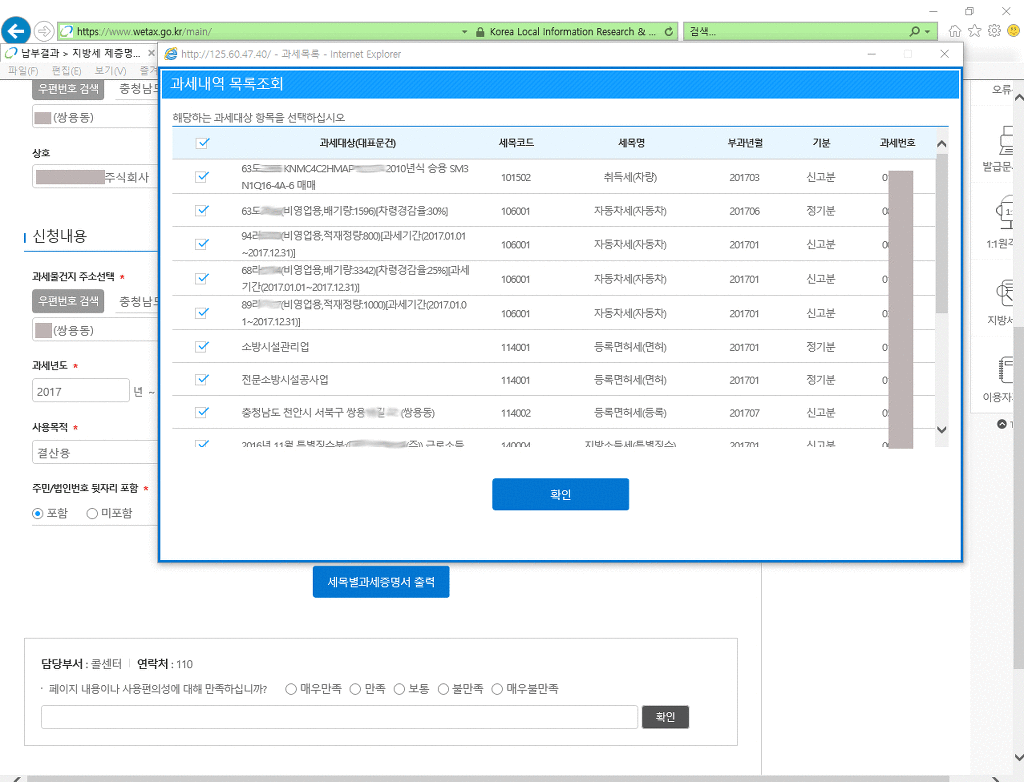Open the address bar URL dropdown arrow
The height and width of the screenshot is (782, 1024).
464,31
